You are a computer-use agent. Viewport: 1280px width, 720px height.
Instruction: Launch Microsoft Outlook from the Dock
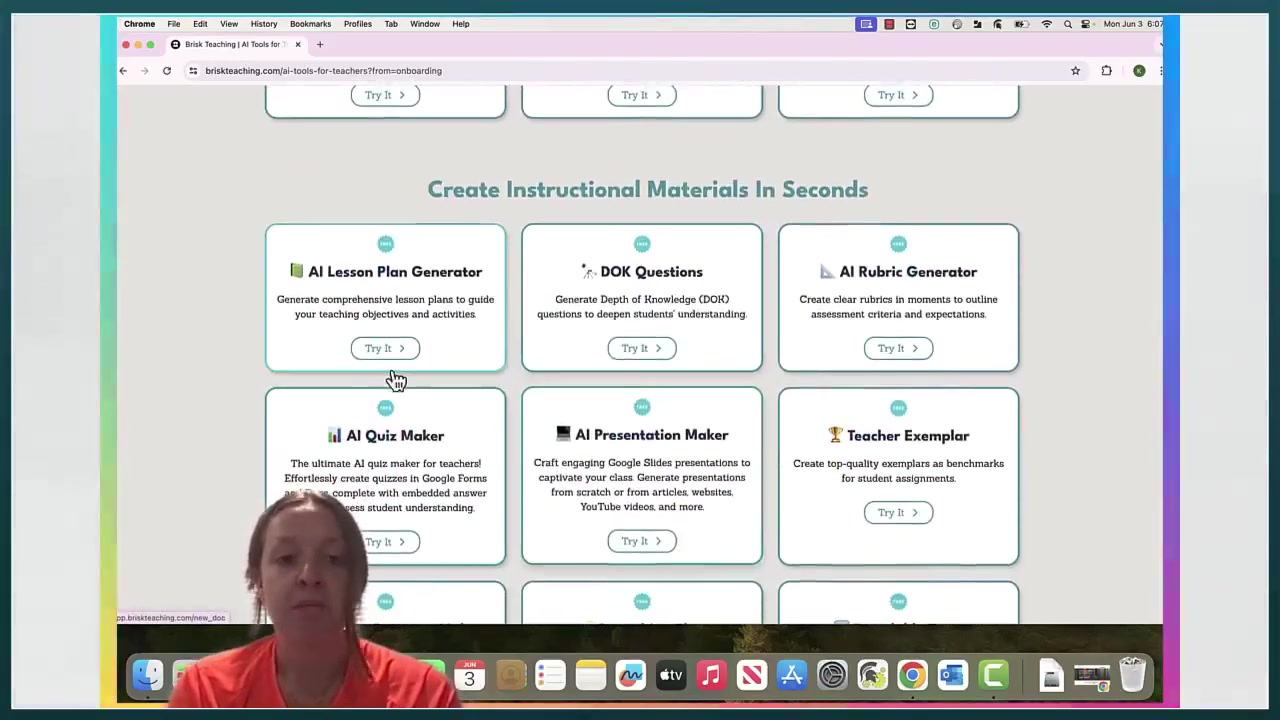951,675
